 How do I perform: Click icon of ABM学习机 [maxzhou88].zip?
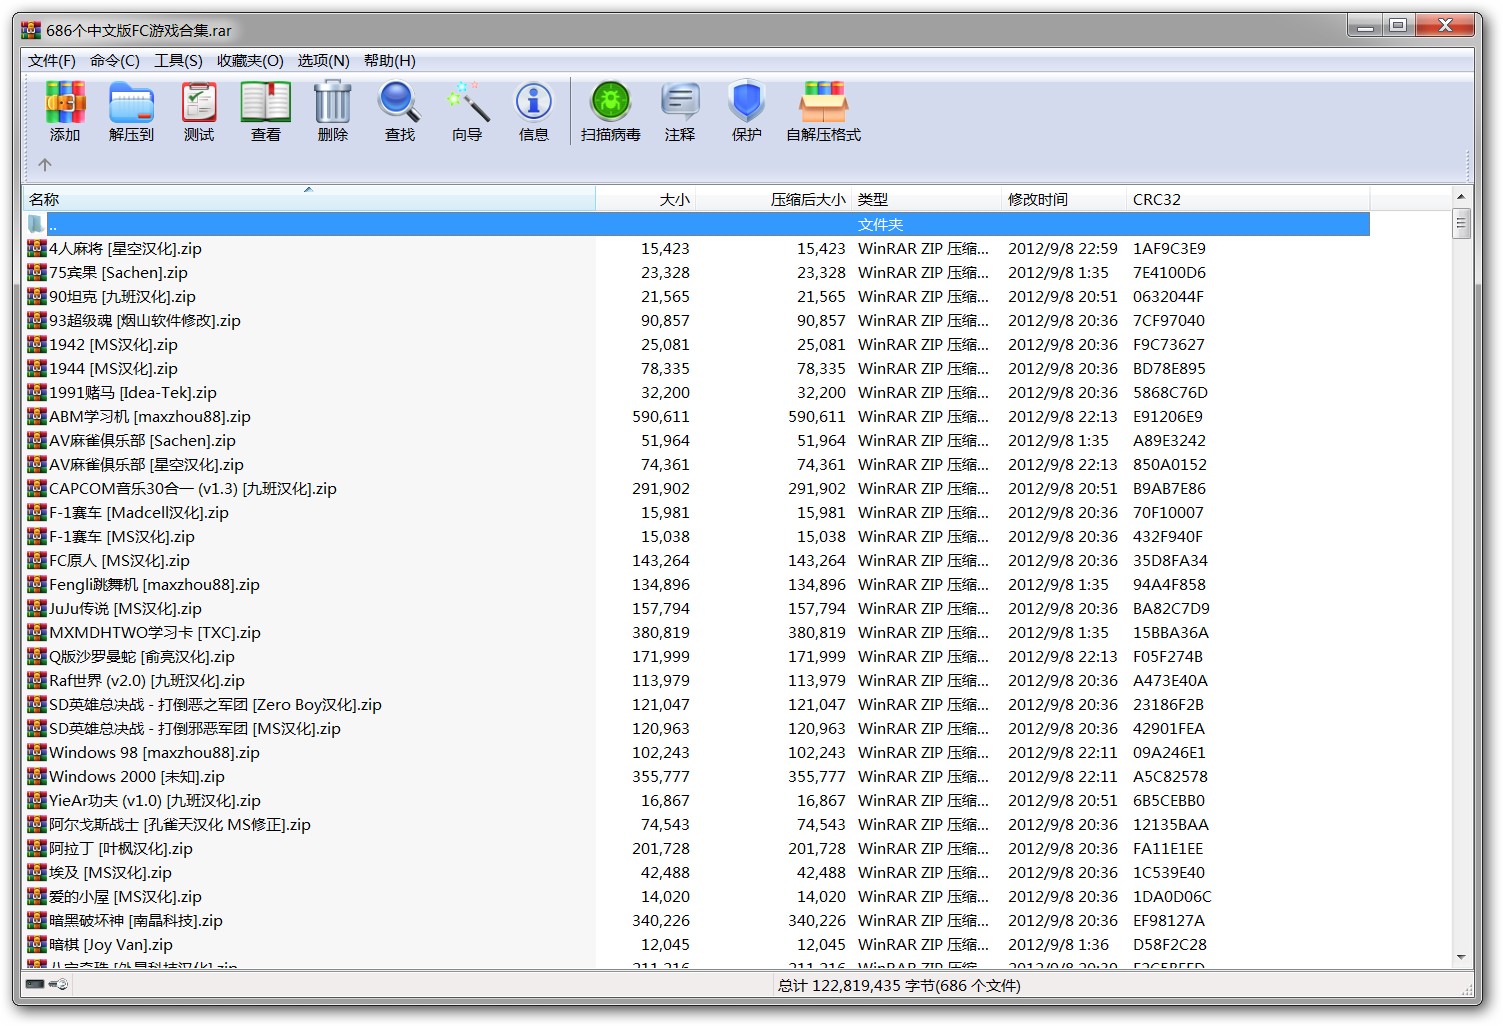[37, 416]
